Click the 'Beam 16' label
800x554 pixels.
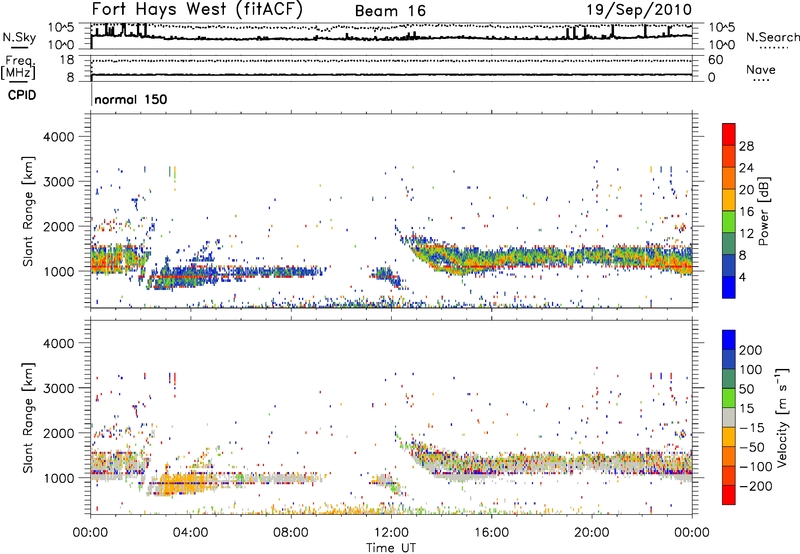click(x=390, y=11)
